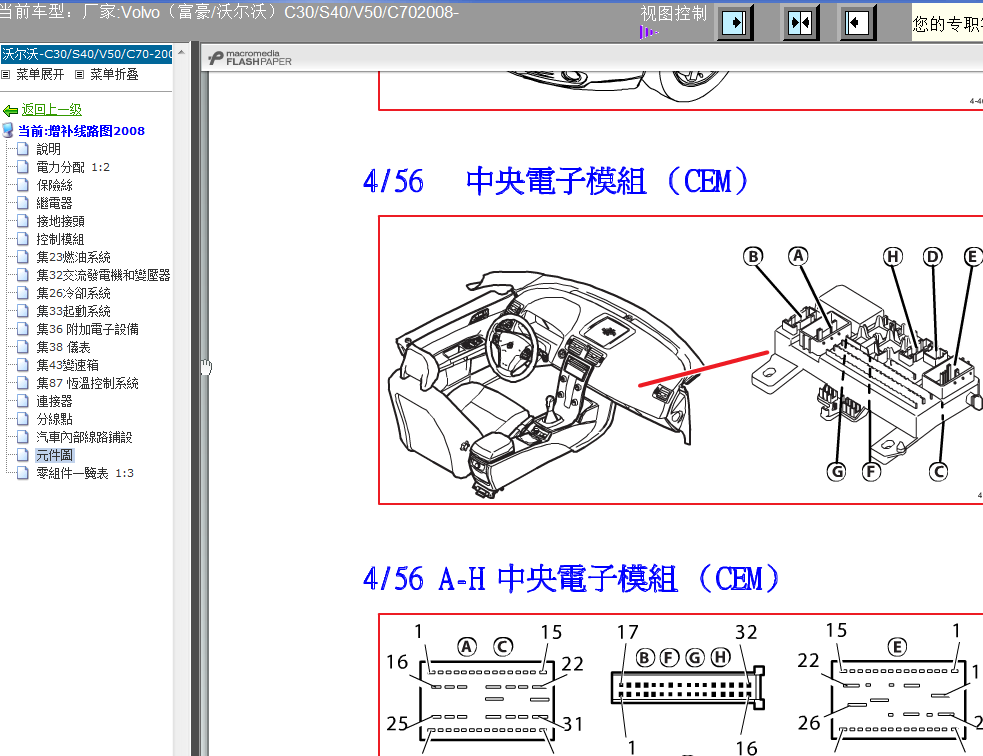Viewport: 983px width, 756px height.
Task: Open the 說明 tree item
Action: click(48, 149)
